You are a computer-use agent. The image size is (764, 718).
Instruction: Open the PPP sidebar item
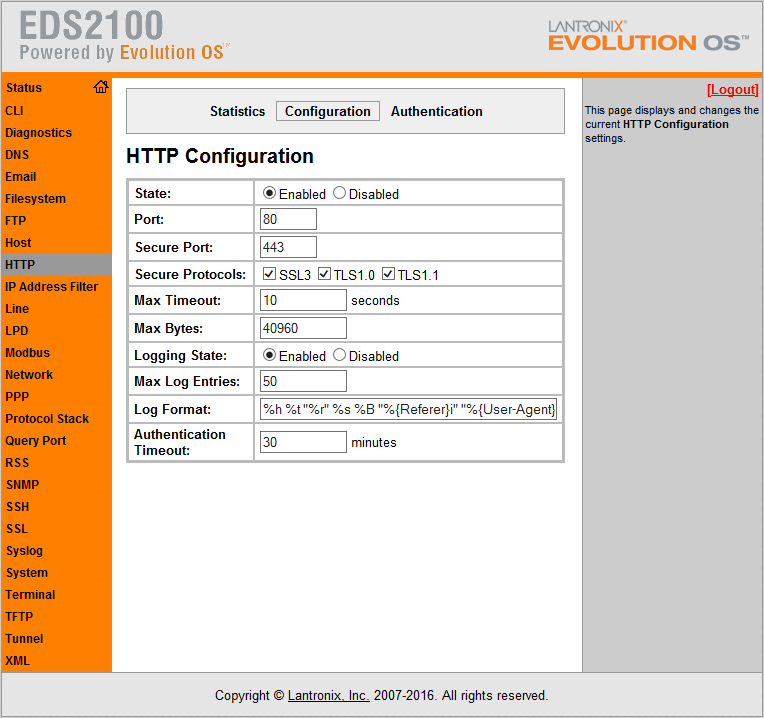57,396
